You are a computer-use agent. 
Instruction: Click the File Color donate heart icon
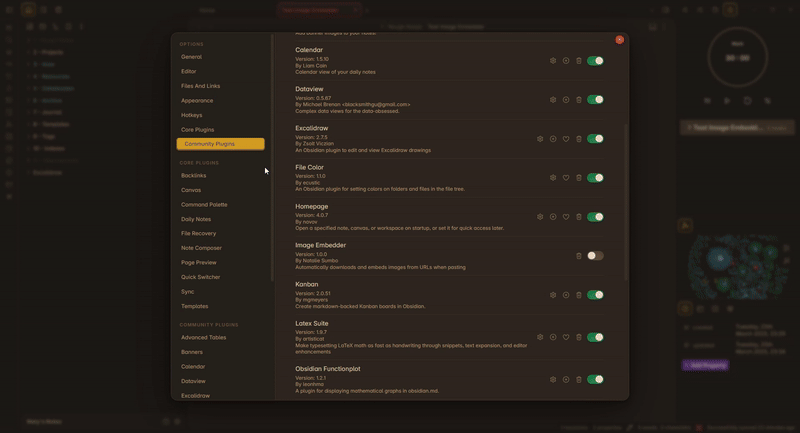[x=566, y=178]
